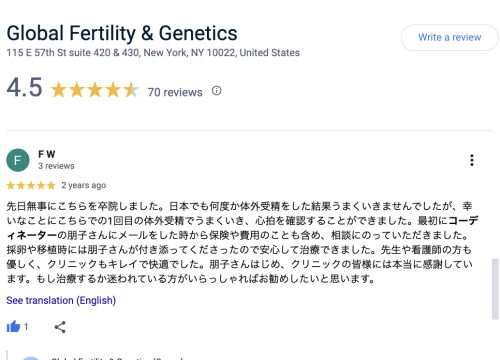Screen dimensions: 500x360
Task: Click the Global Fertility & Genetics title
Action: point(122,33)
